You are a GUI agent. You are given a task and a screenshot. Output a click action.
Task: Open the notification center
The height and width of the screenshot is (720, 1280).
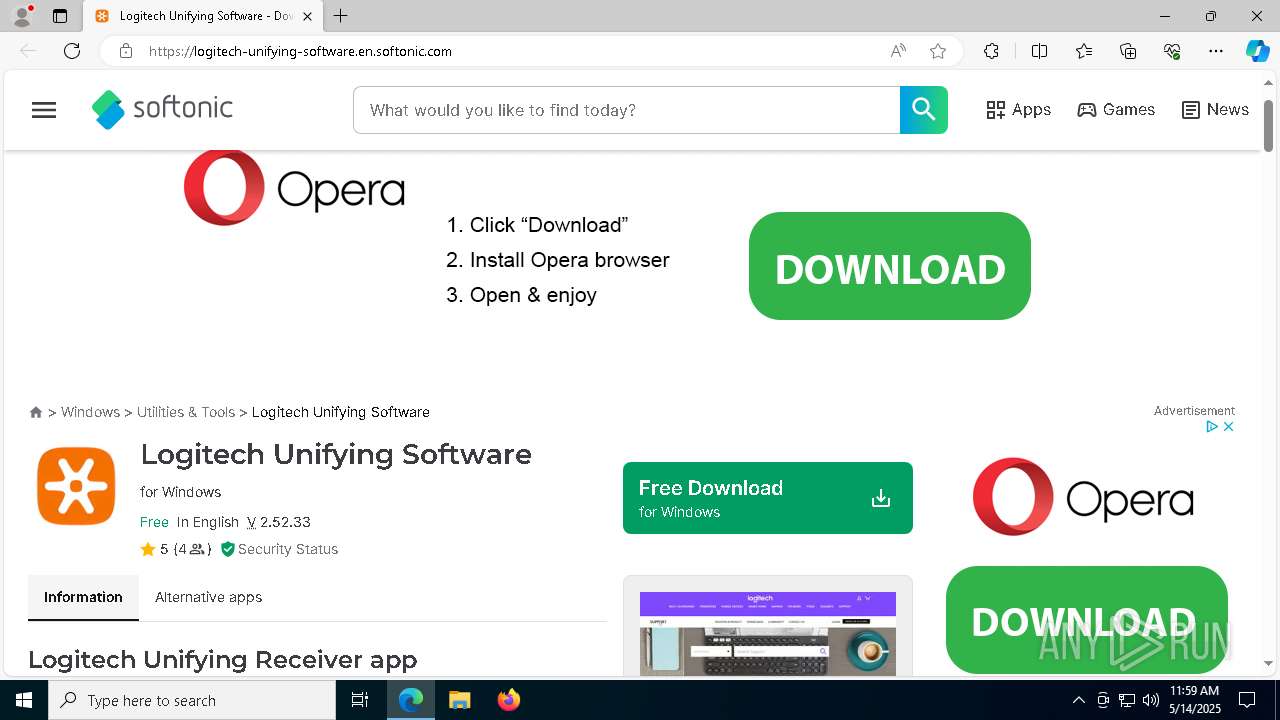1247,700
